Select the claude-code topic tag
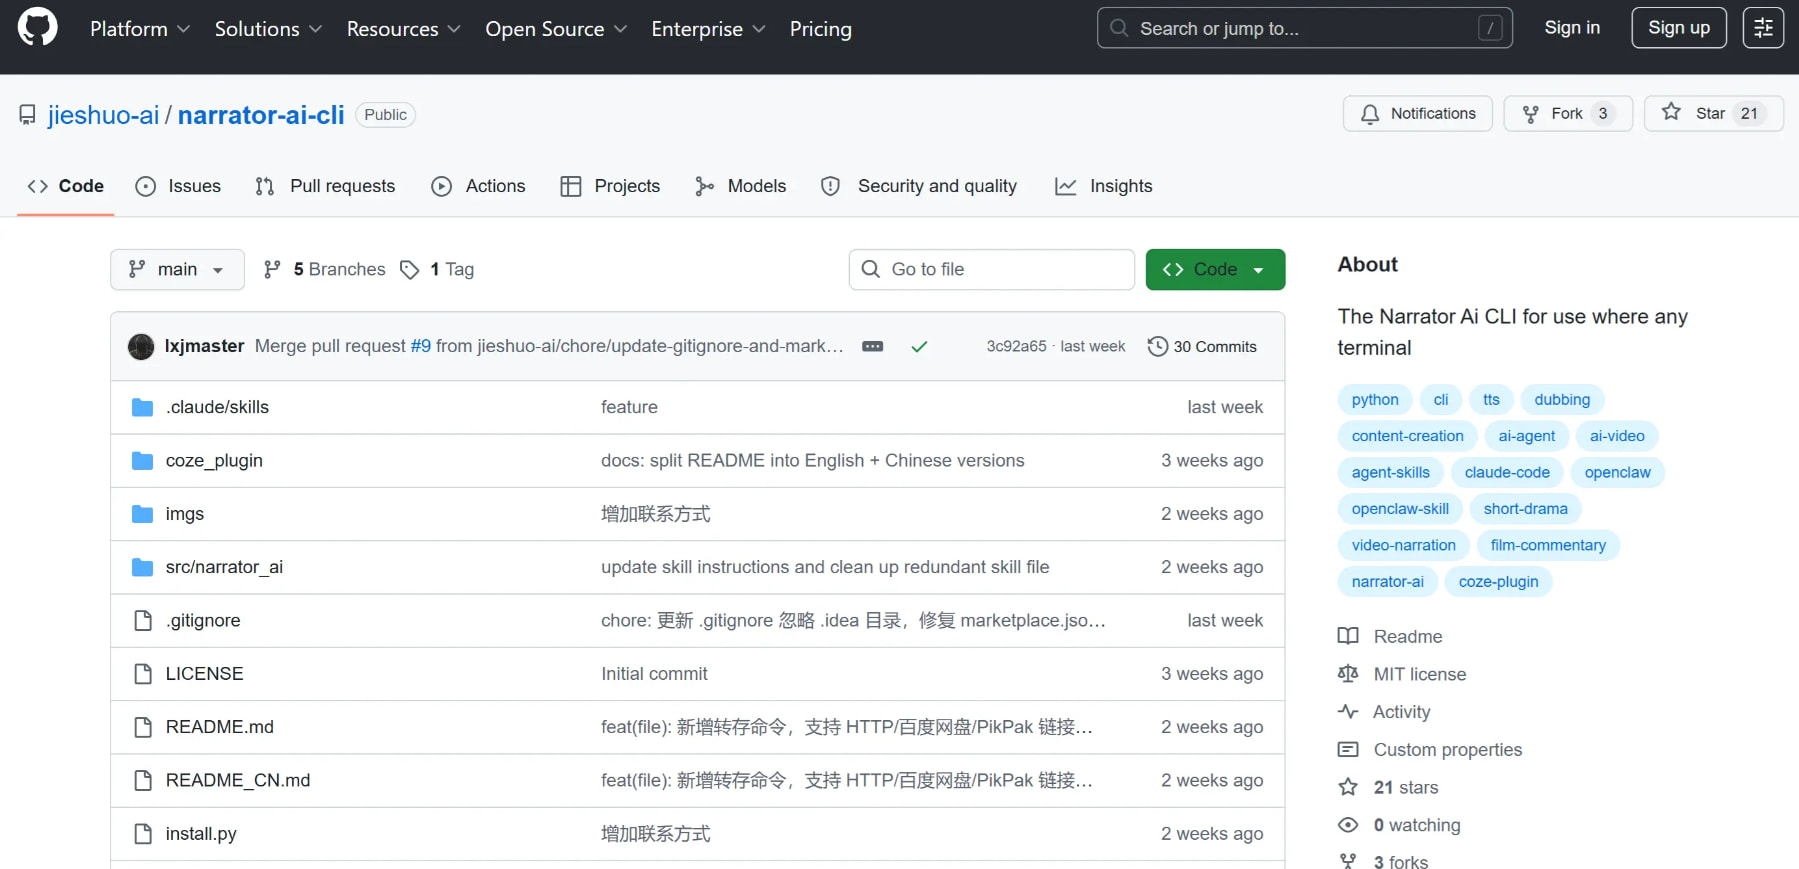 click(x=1506, y=472)
